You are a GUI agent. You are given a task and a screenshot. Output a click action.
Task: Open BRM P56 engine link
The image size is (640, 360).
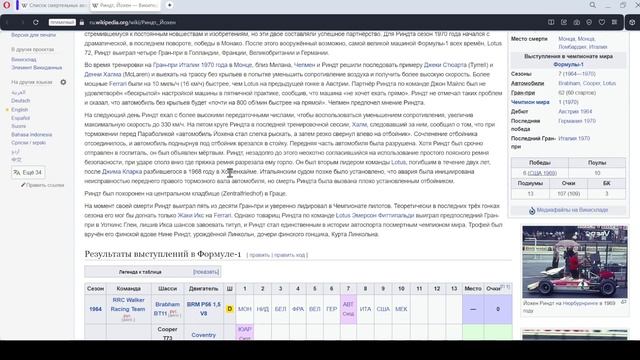coord(203,309)
